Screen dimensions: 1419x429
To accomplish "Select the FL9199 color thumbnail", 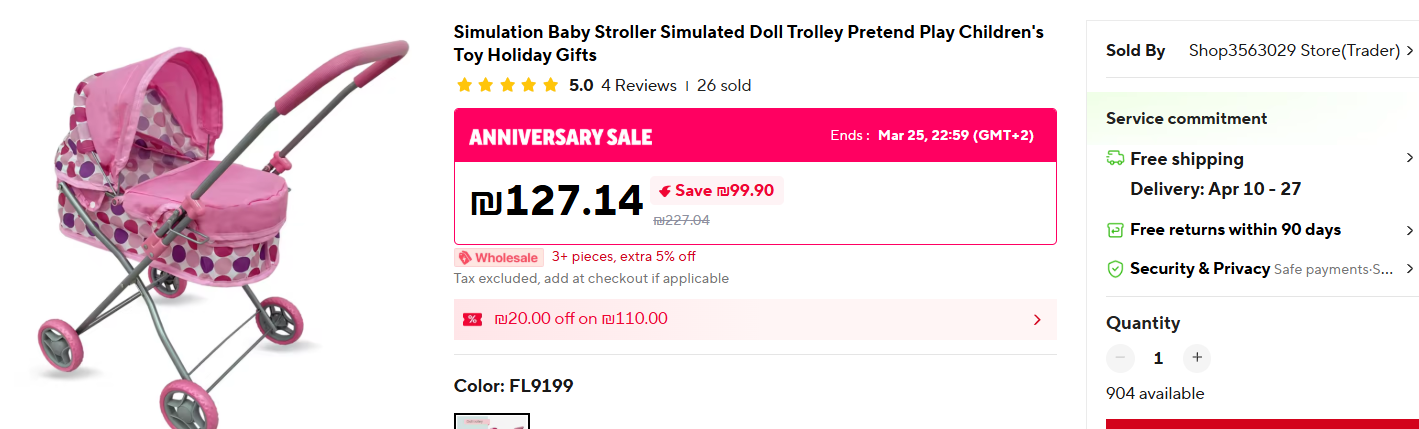I will click(x=492, y=422).
